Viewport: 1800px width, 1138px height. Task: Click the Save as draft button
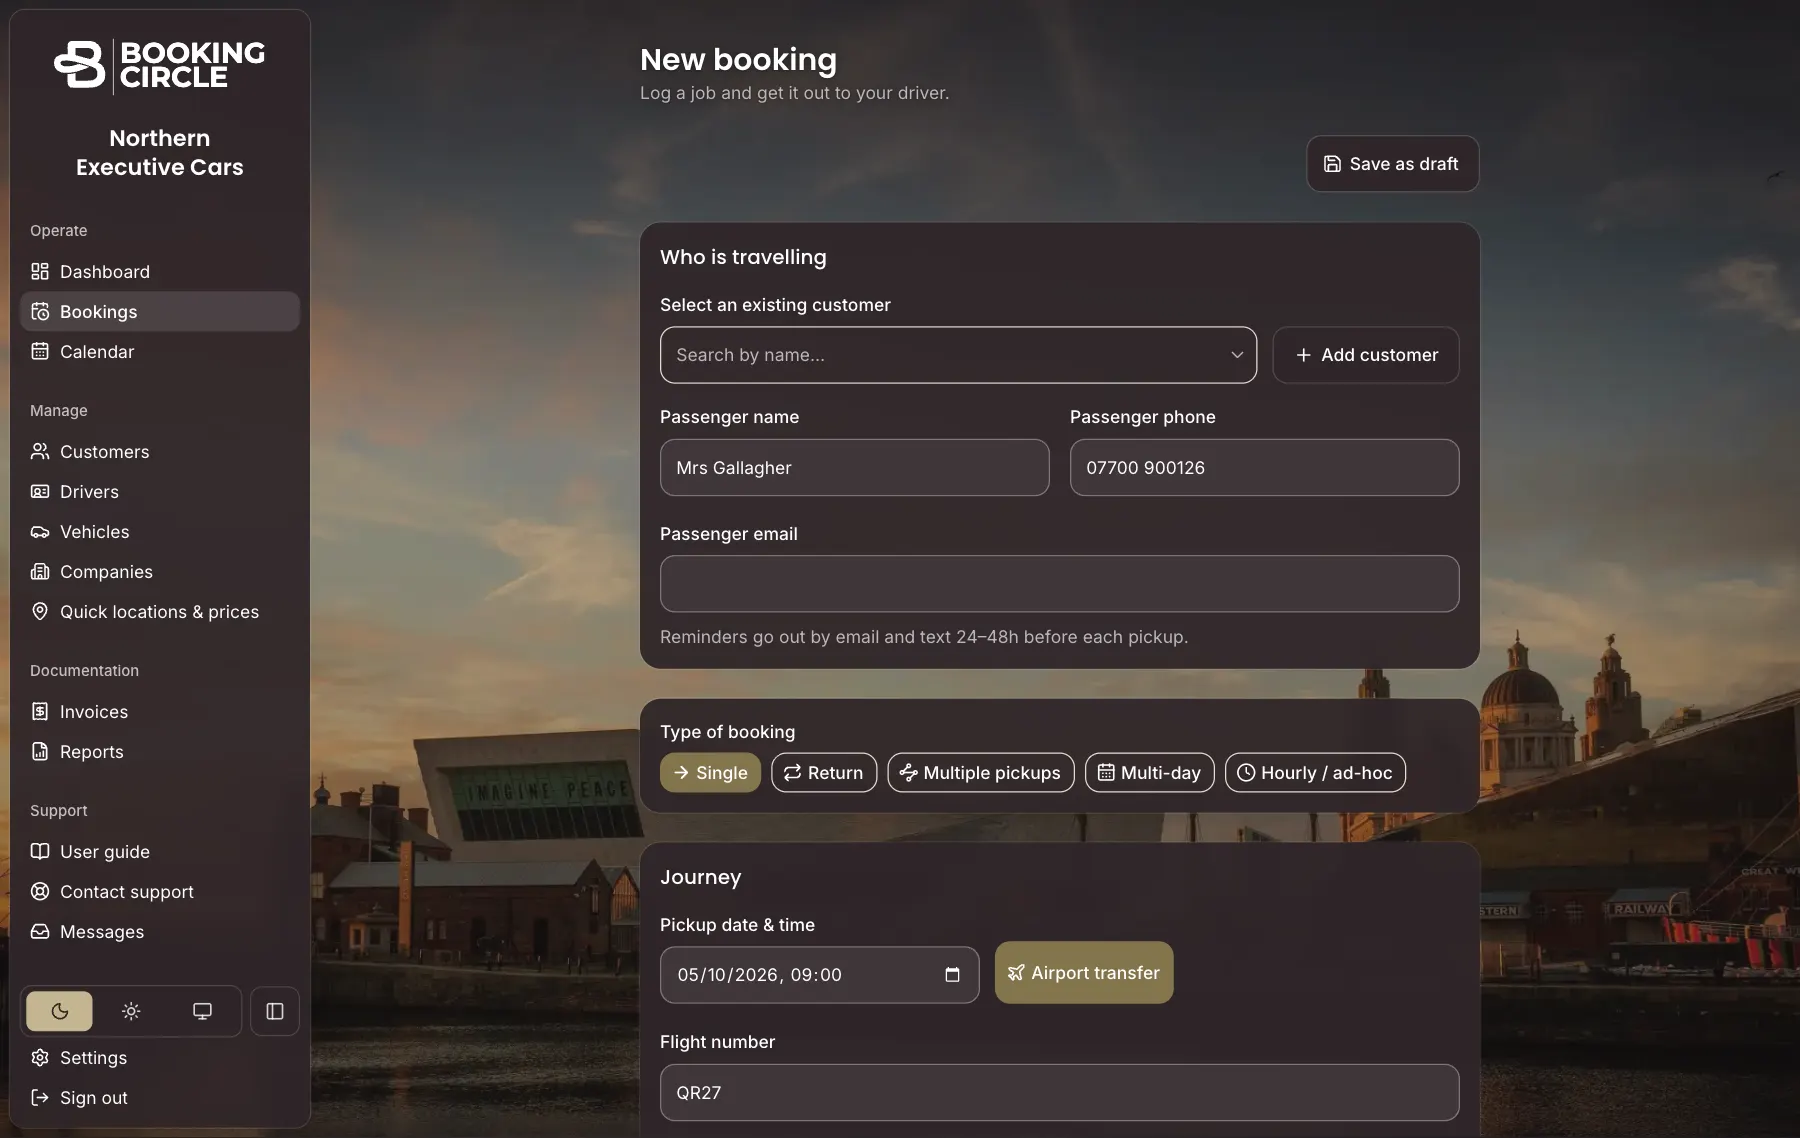[x=1392, y=164]
